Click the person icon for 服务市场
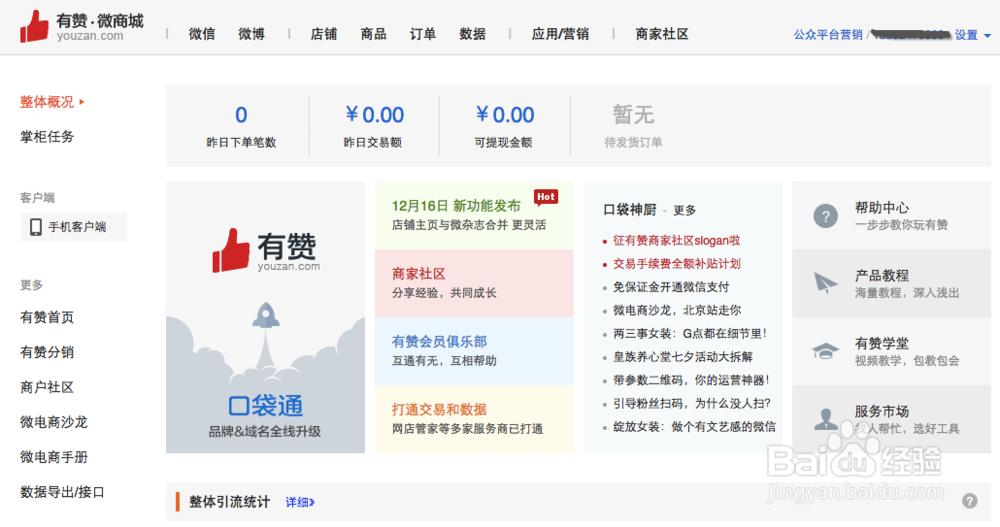This screenshot has width=1000, height=527. 825,419
